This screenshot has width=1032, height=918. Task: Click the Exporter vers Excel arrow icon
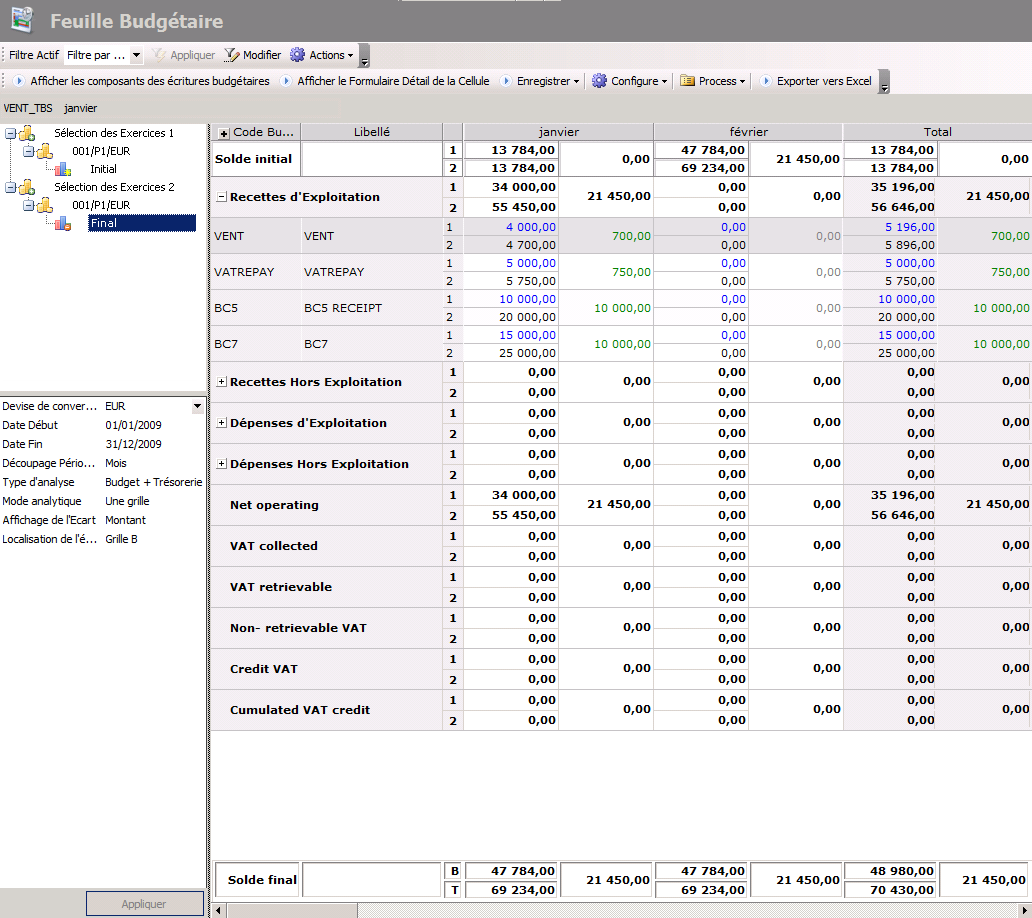coord(766,81)
